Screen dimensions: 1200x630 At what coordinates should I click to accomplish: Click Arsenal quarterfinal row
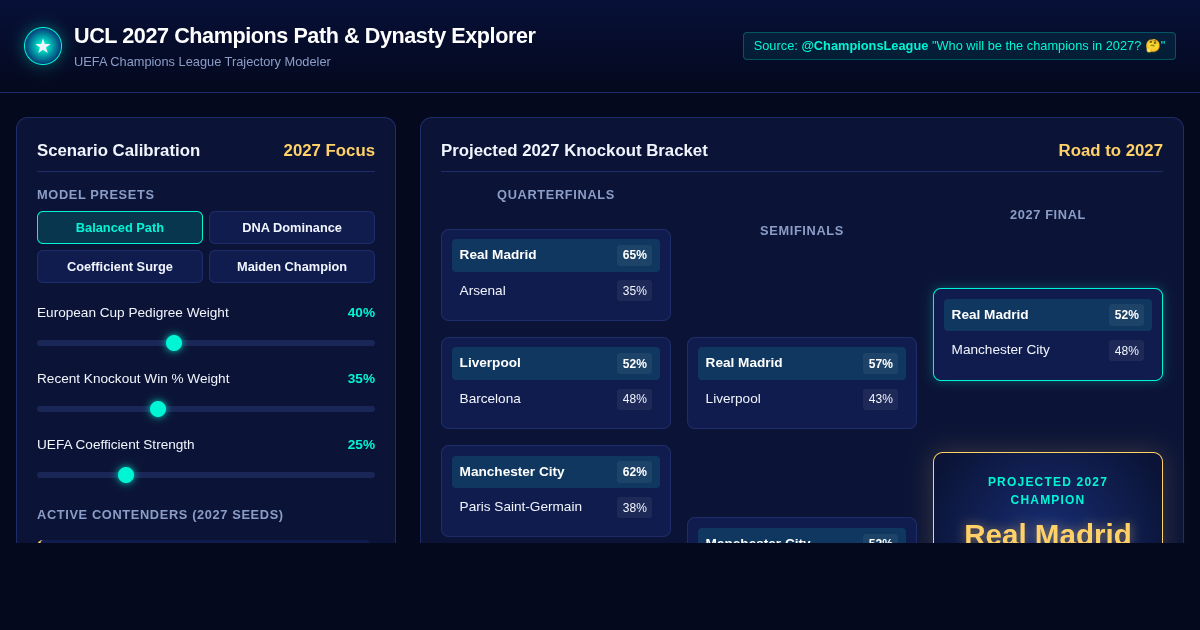click(x=556, y=291)
